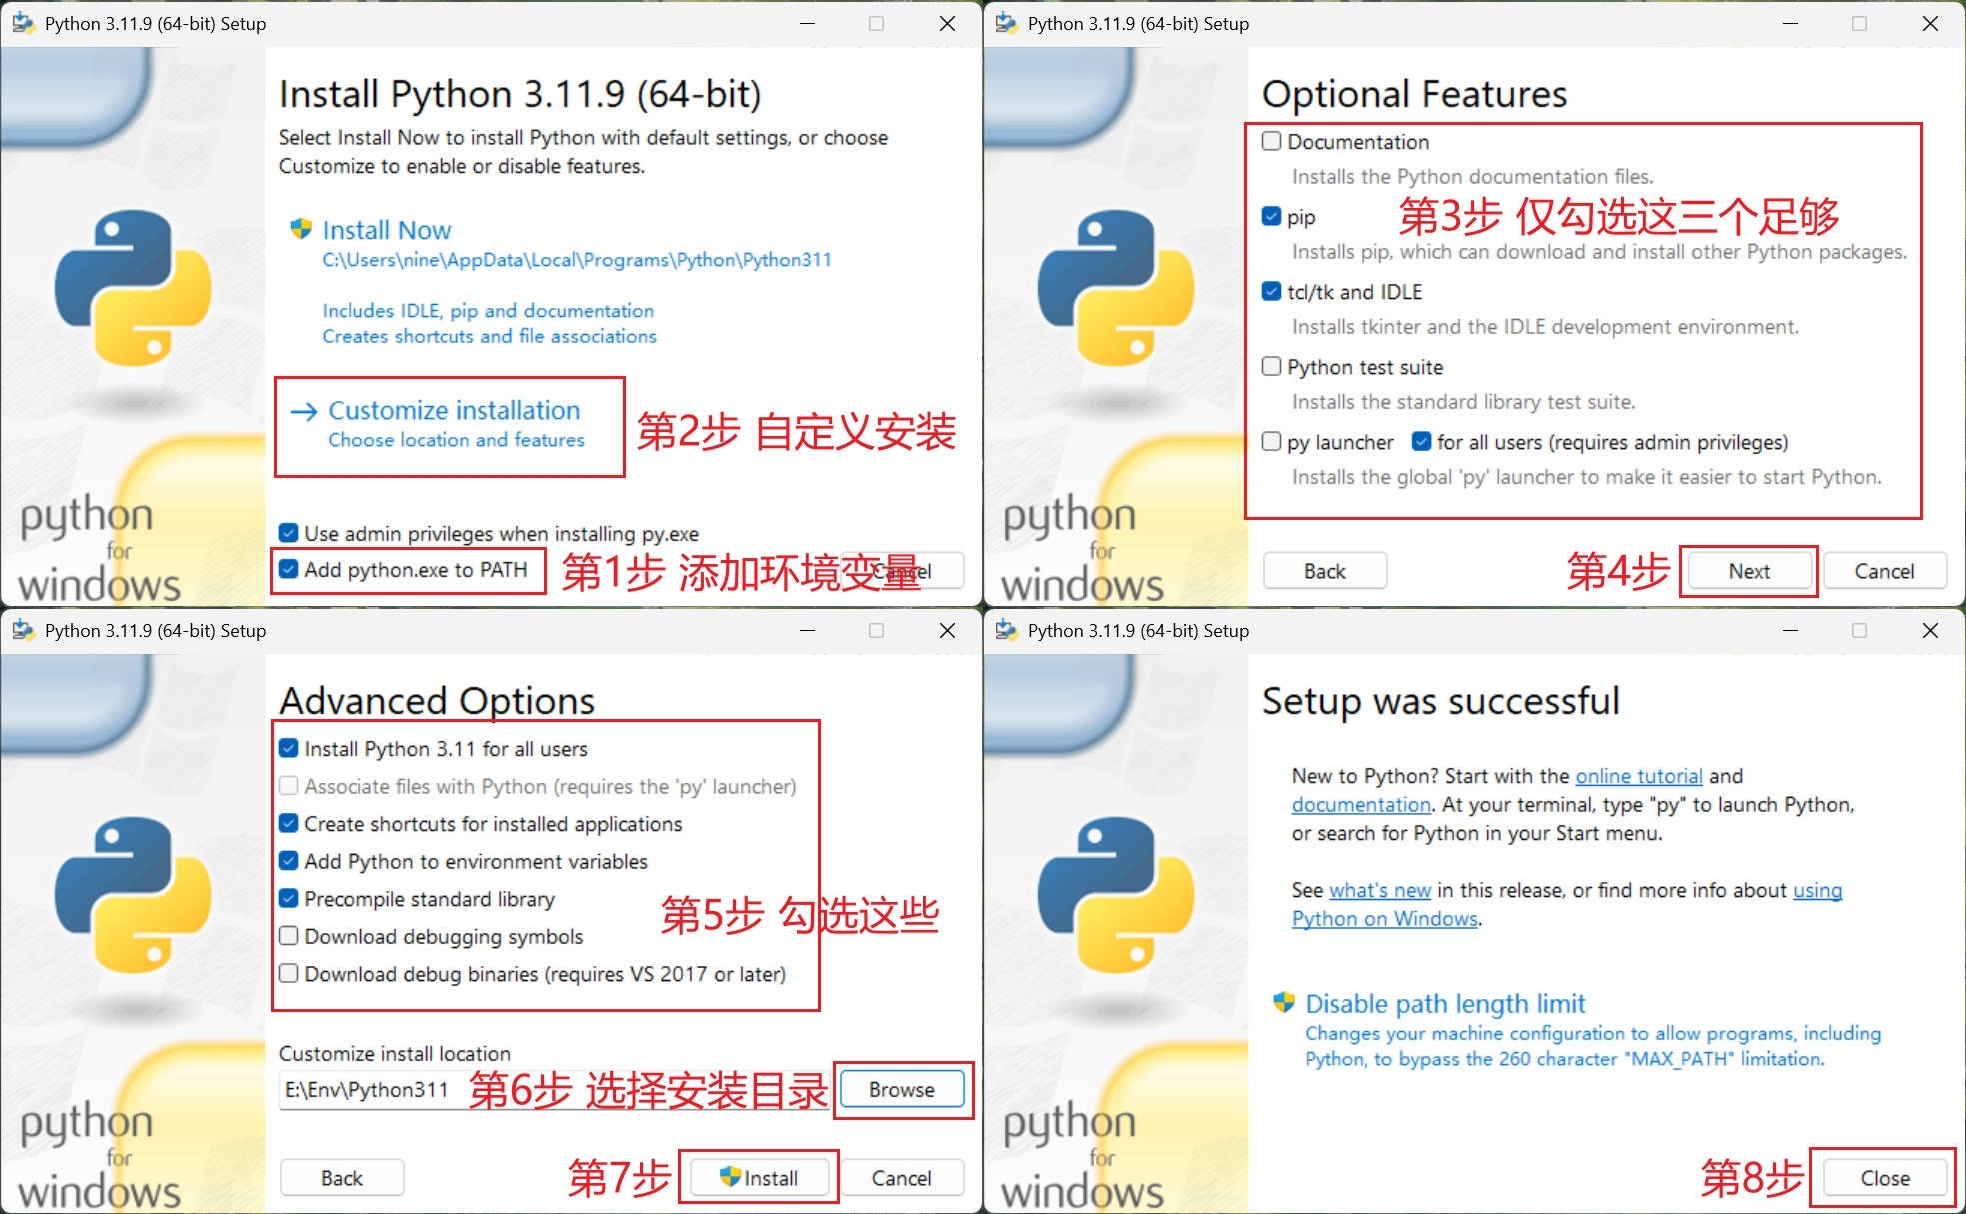Uncheck the pip optional feature
The width and height of the screenshot is (1966, 1214).
pyautogui.click(x=1270, y=216)
